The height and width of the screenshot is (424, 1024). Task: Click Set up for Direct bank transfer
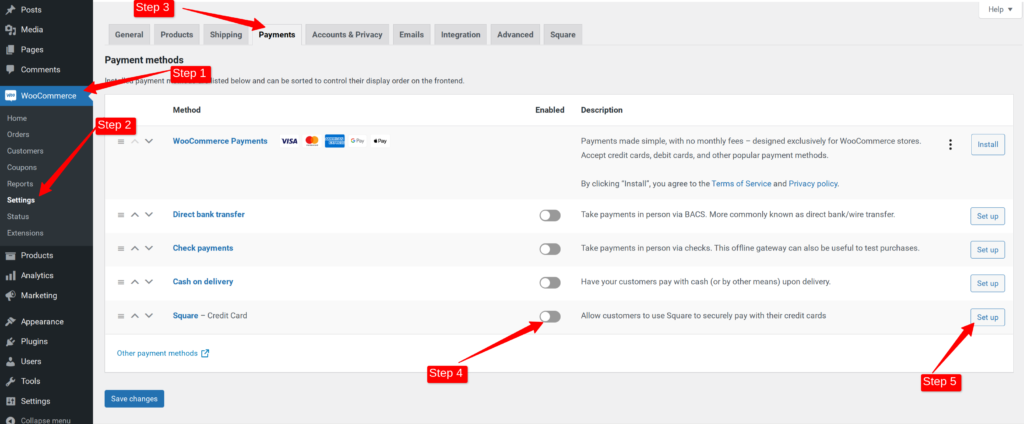tap(987, 216)
